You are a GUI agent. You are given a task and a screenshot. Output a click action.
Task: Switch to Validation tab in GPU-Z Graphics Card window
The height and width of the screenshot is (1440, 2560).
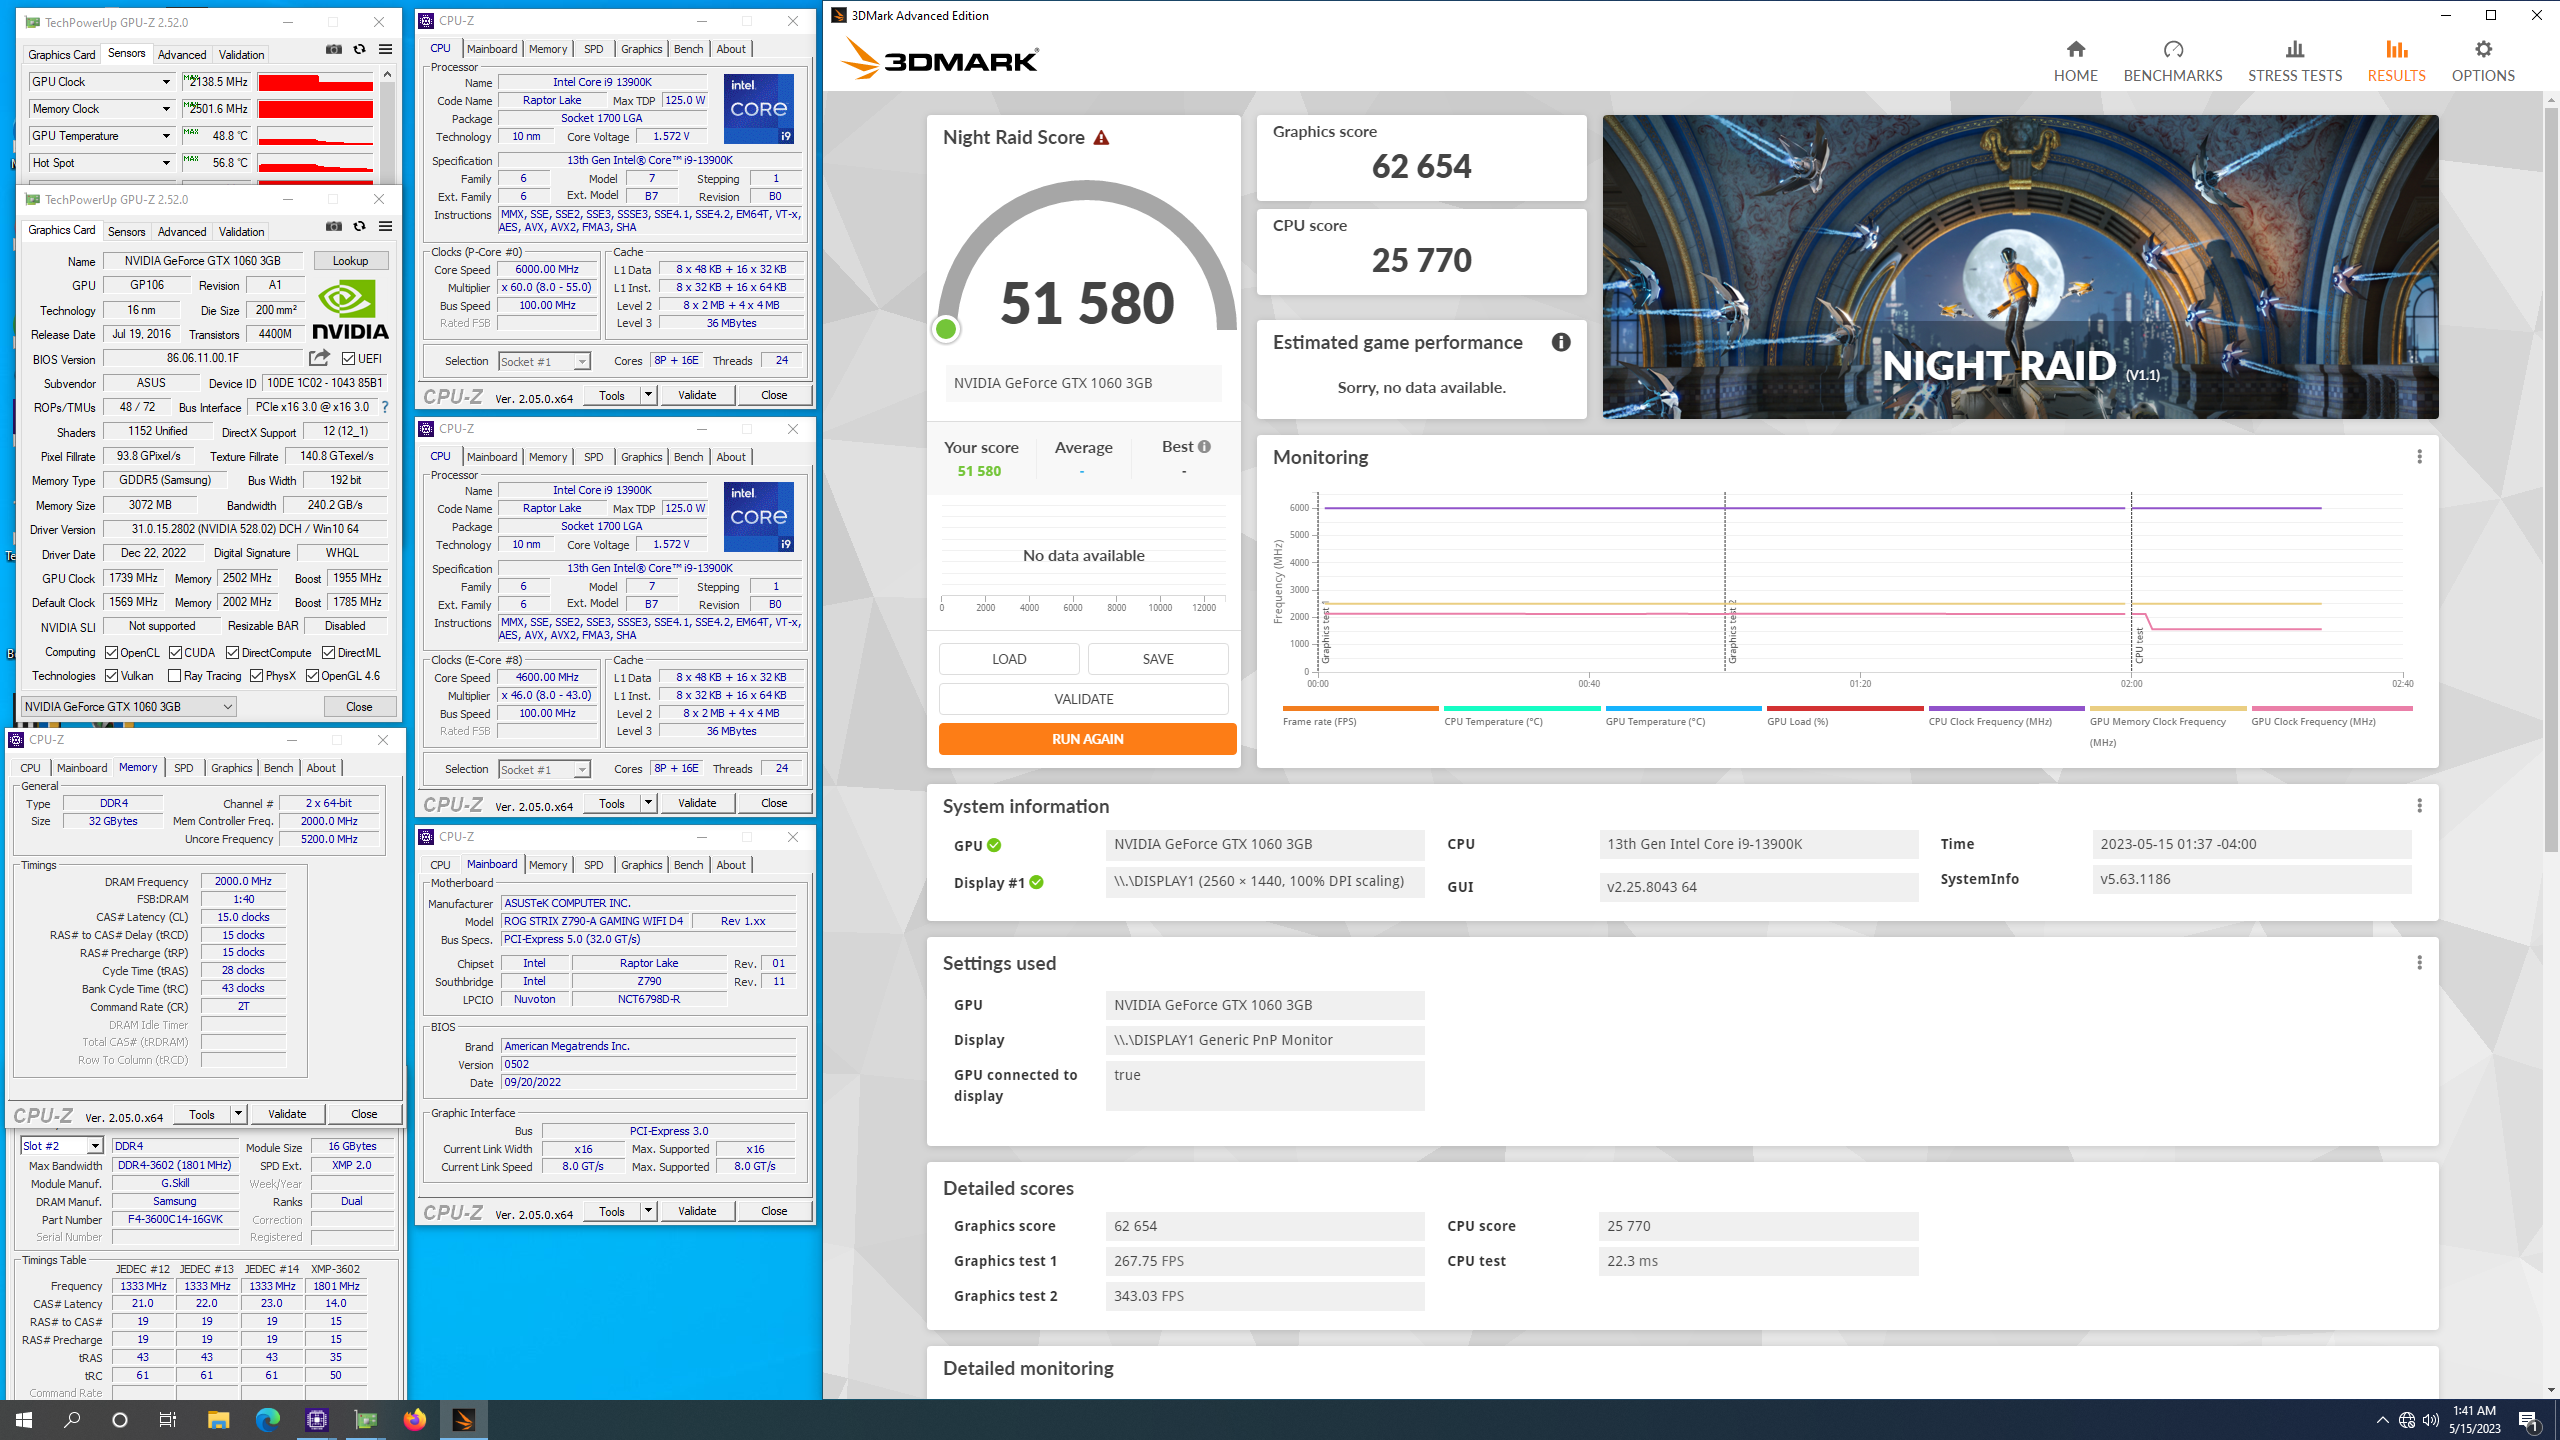click(242, 231)
